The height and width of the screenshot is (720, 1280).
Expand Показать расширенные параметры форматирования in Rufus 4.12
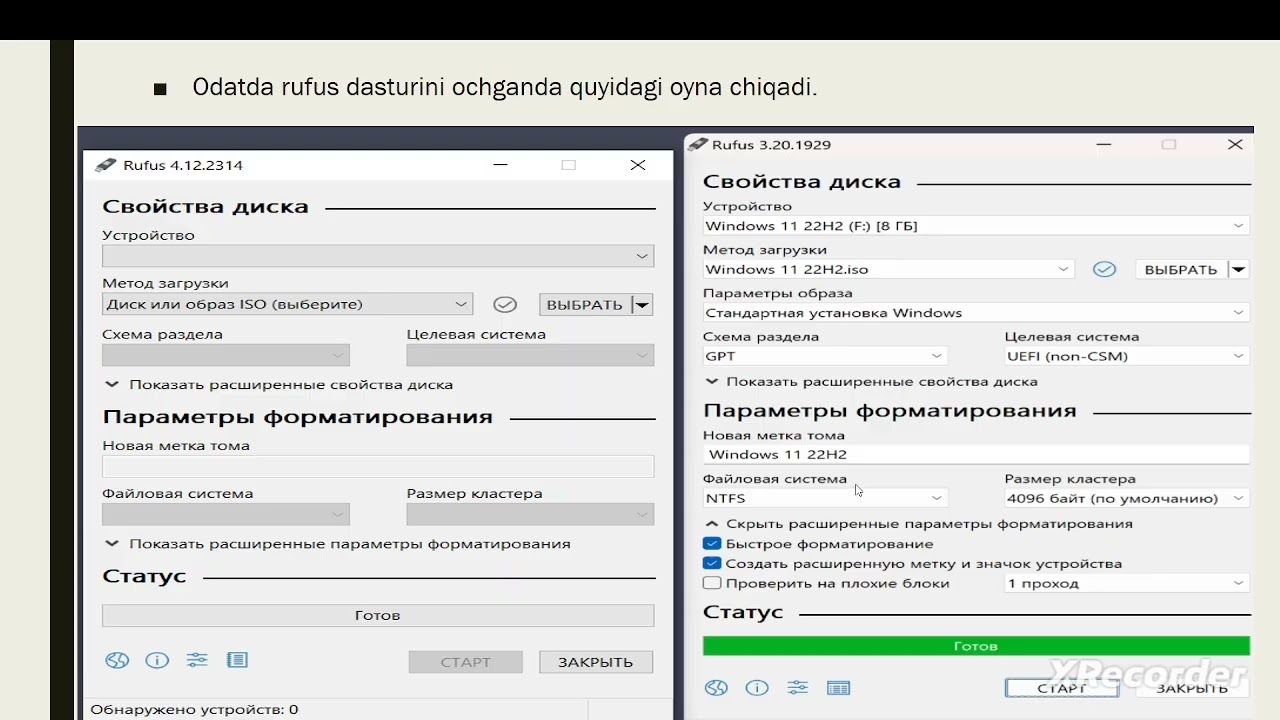[338, 544]
